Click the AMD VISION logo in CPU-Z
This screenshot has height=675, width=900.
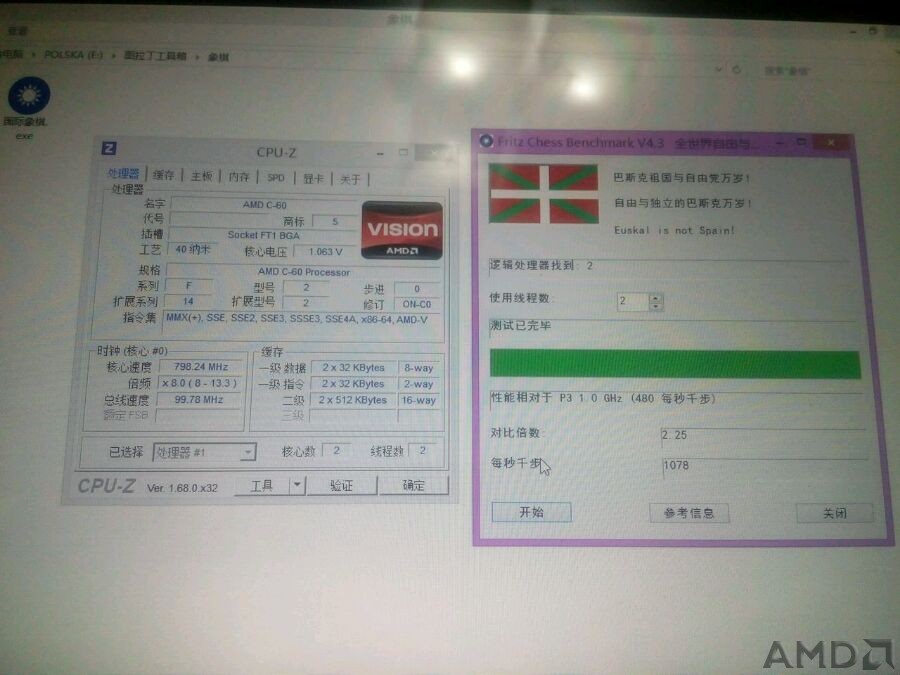(402, 230)
